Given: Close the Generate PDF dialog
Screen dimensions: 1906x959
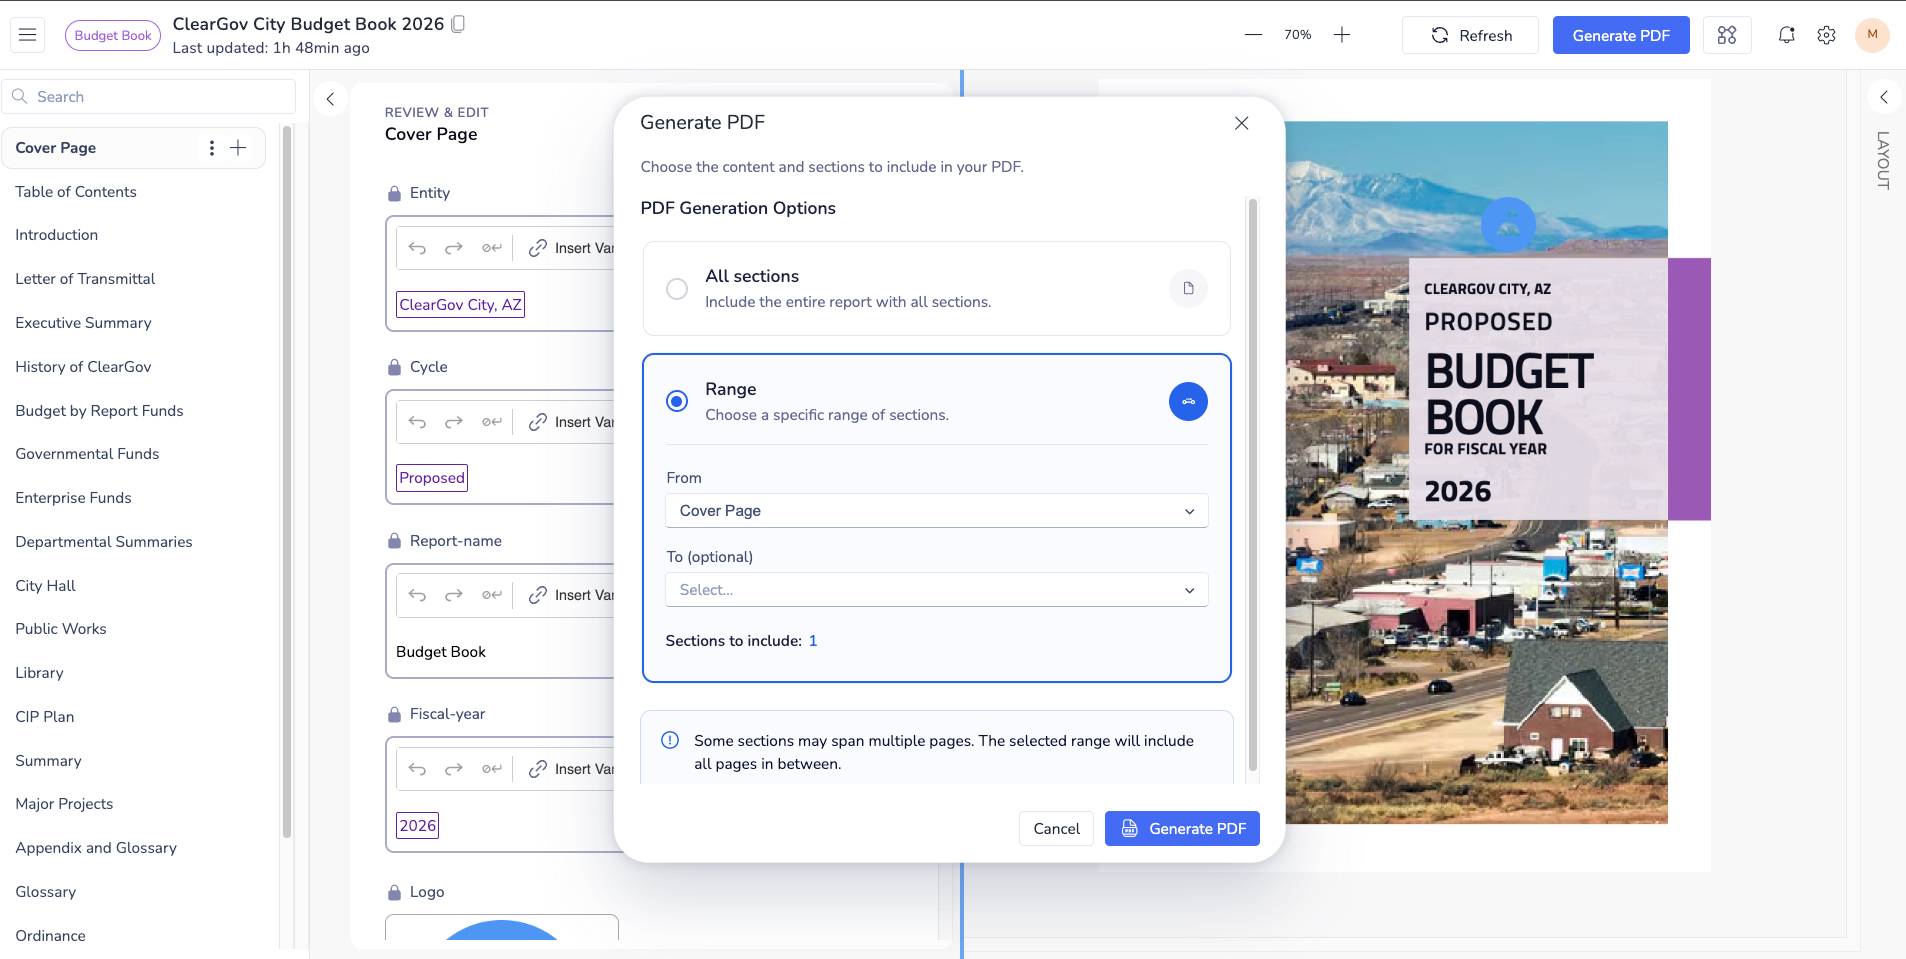Looking at the screenshot, I should (x=1241, y=123).
